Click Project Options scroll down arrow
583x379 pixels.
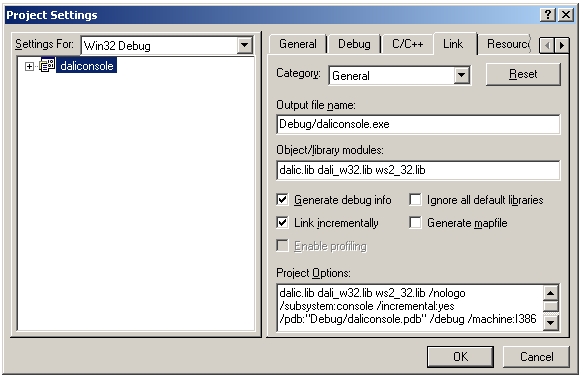550,322
